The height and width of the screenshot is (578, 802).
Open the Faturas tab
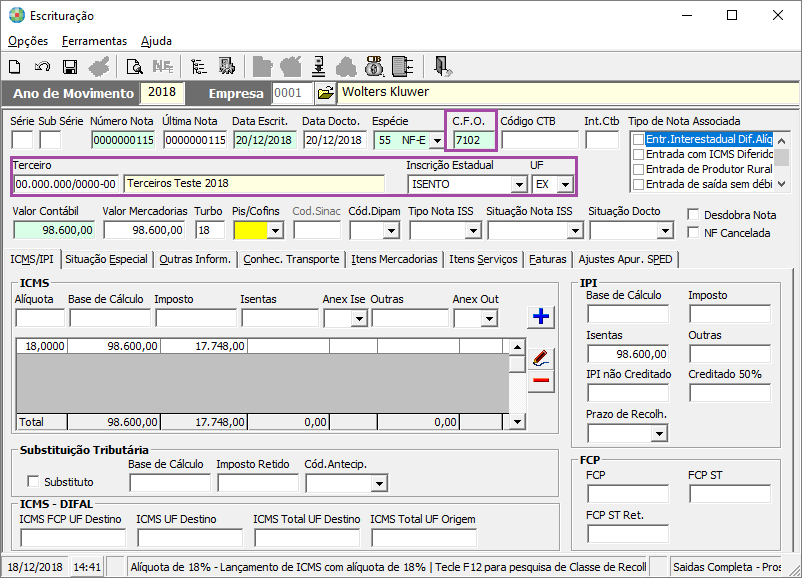[548, 259]
